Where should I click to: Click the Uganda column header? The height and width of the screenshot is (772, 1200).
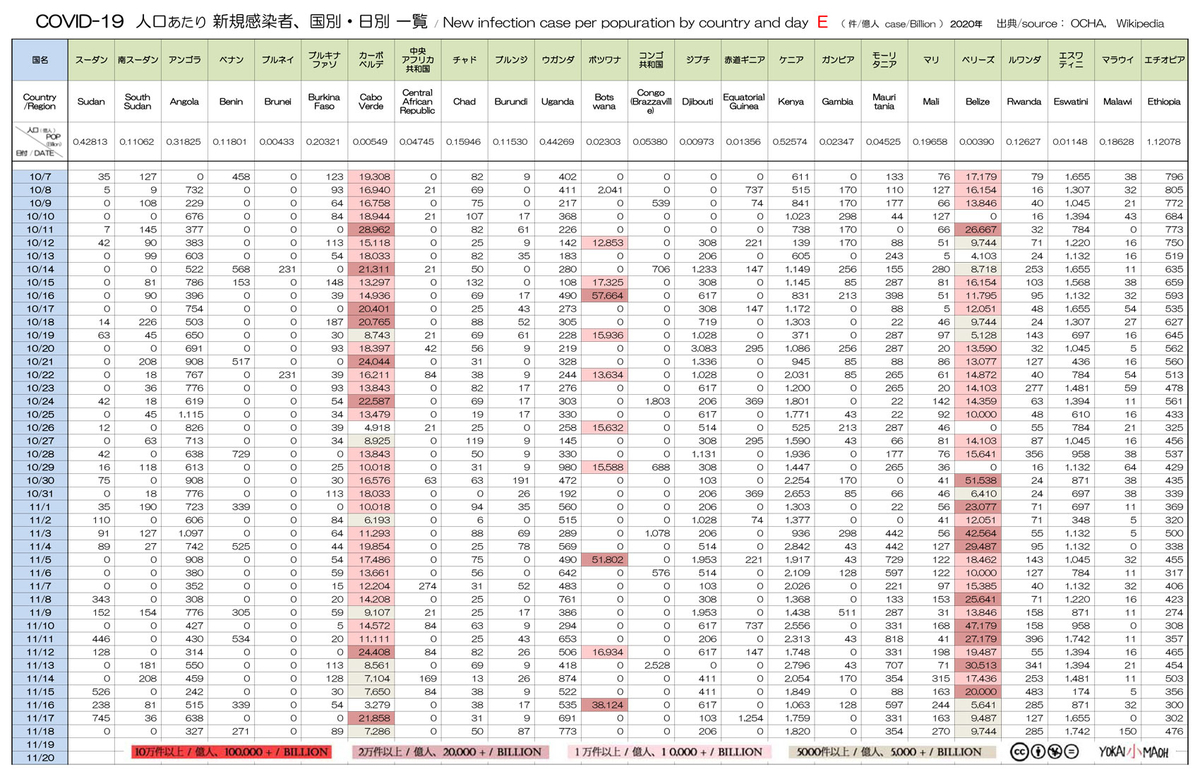point(556,102)
